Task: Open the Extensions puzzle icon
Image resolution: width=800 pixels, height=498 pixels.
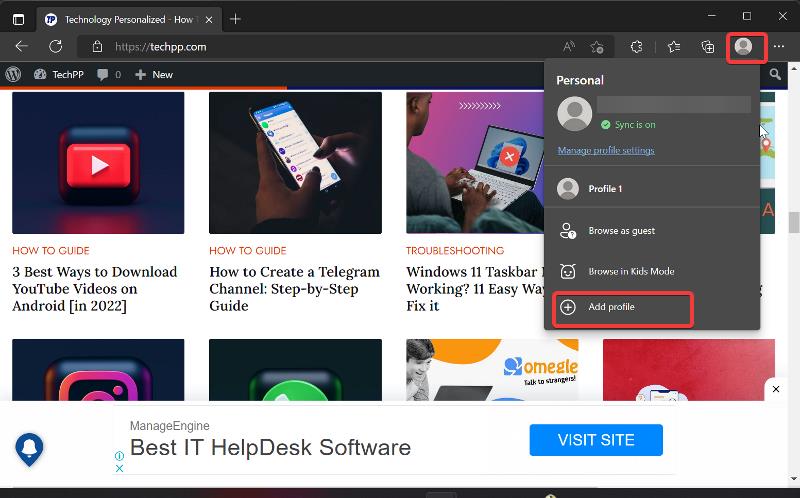Action: tap(636, 47)
